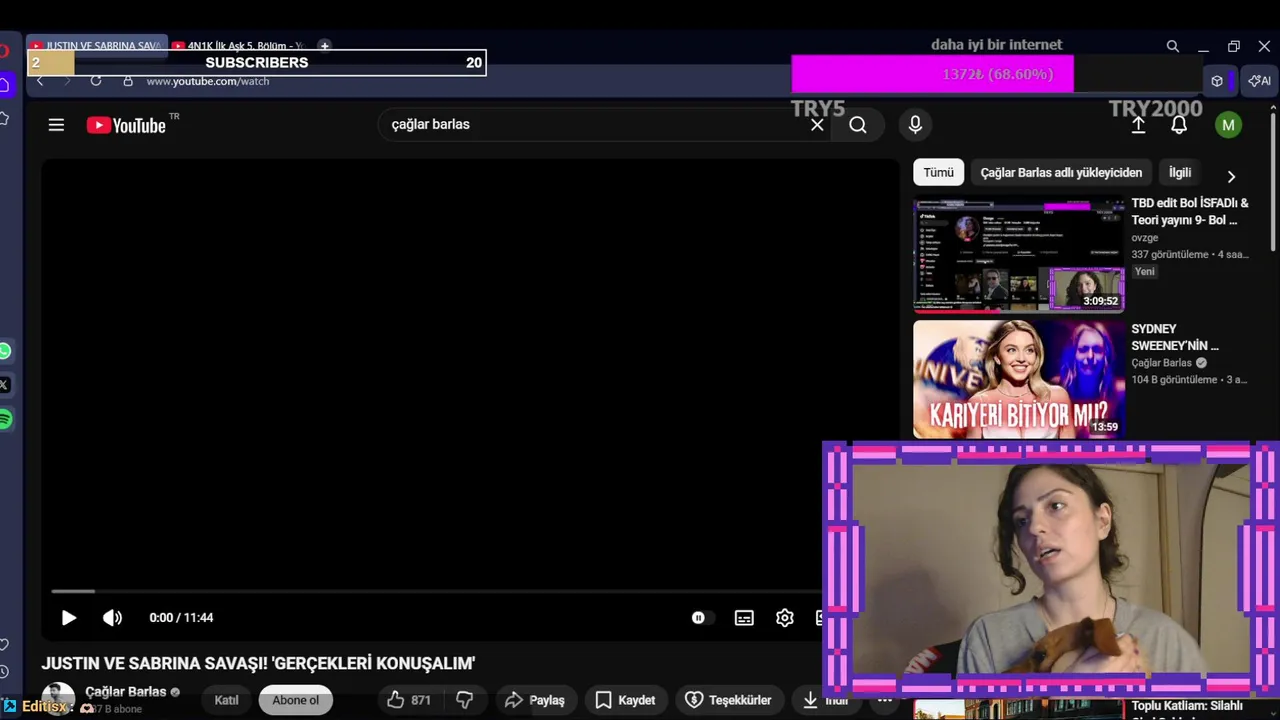Toggle subtitles in the player
Viewport: 1280px width, 720px height.
[x=744, y=618]
